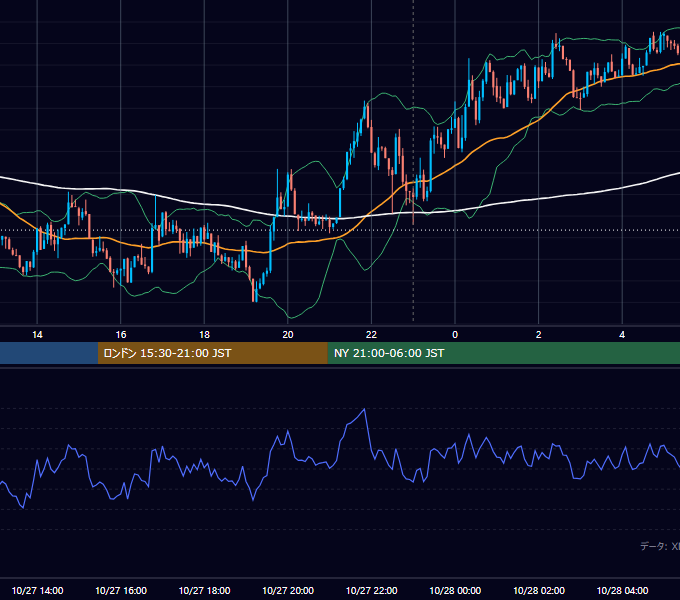Click the 18 hour label on price chart axis
The width and height of the screenshot is (680, 600).
click(x=204, y=335)
